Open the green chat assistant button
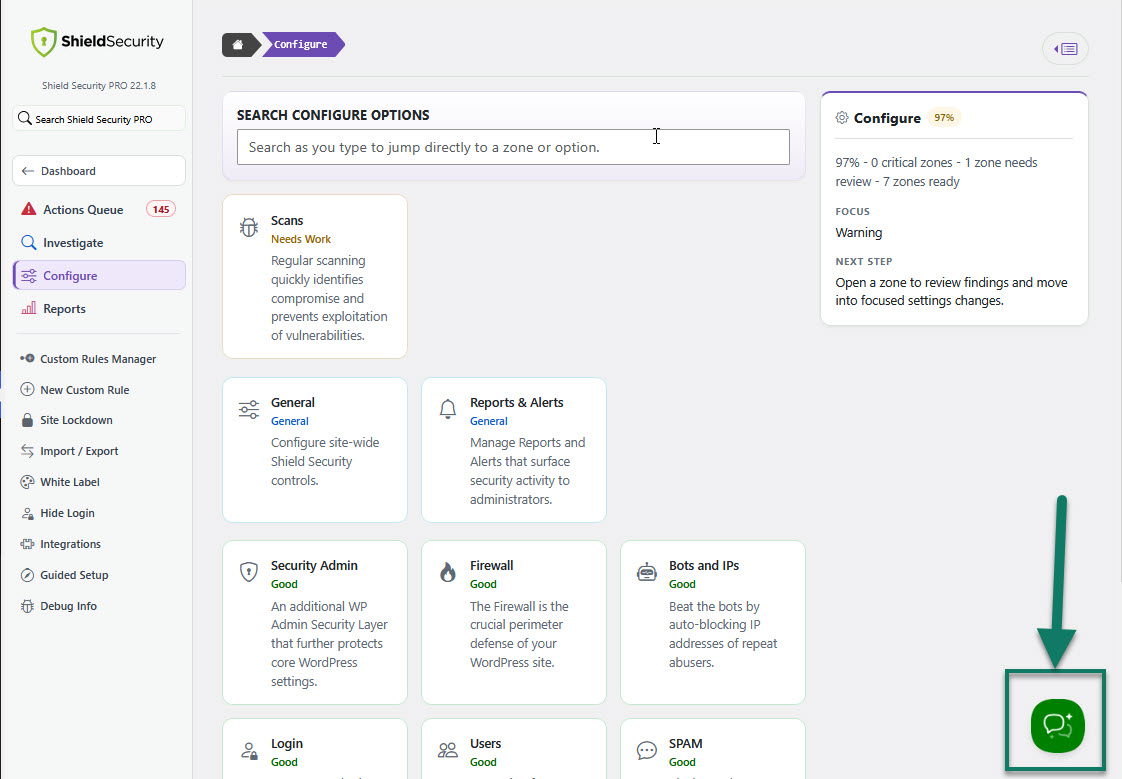 (1058, 725)
